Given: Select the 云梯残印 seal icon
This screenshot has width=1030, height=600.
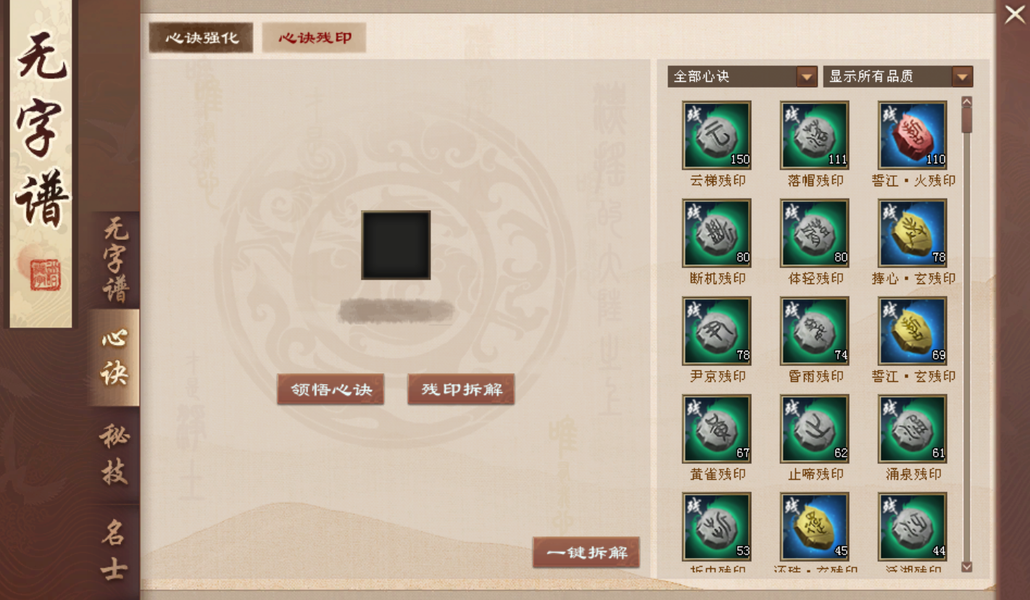Looking at the screenshot, I should point(717,135).
